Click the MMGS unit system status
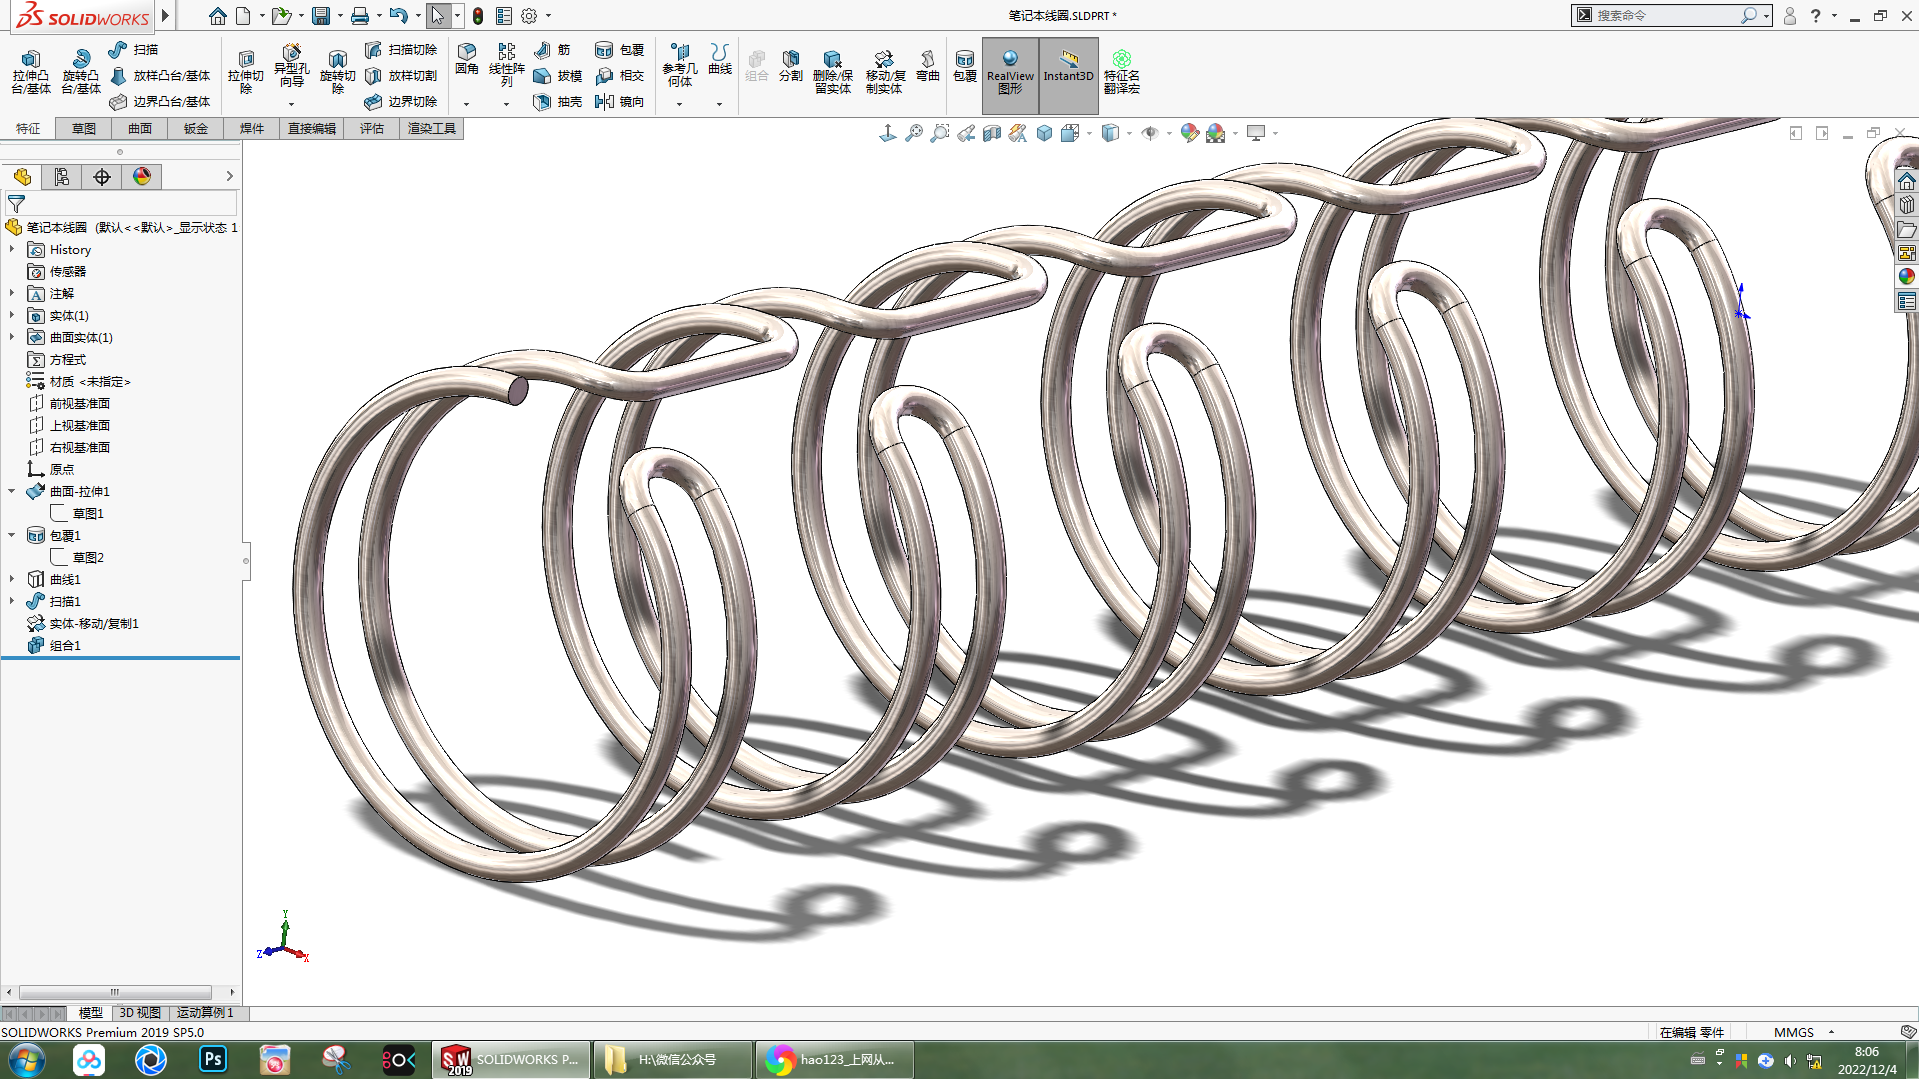This screenshot has height=1079, width=1919. click(1794, 1032)
